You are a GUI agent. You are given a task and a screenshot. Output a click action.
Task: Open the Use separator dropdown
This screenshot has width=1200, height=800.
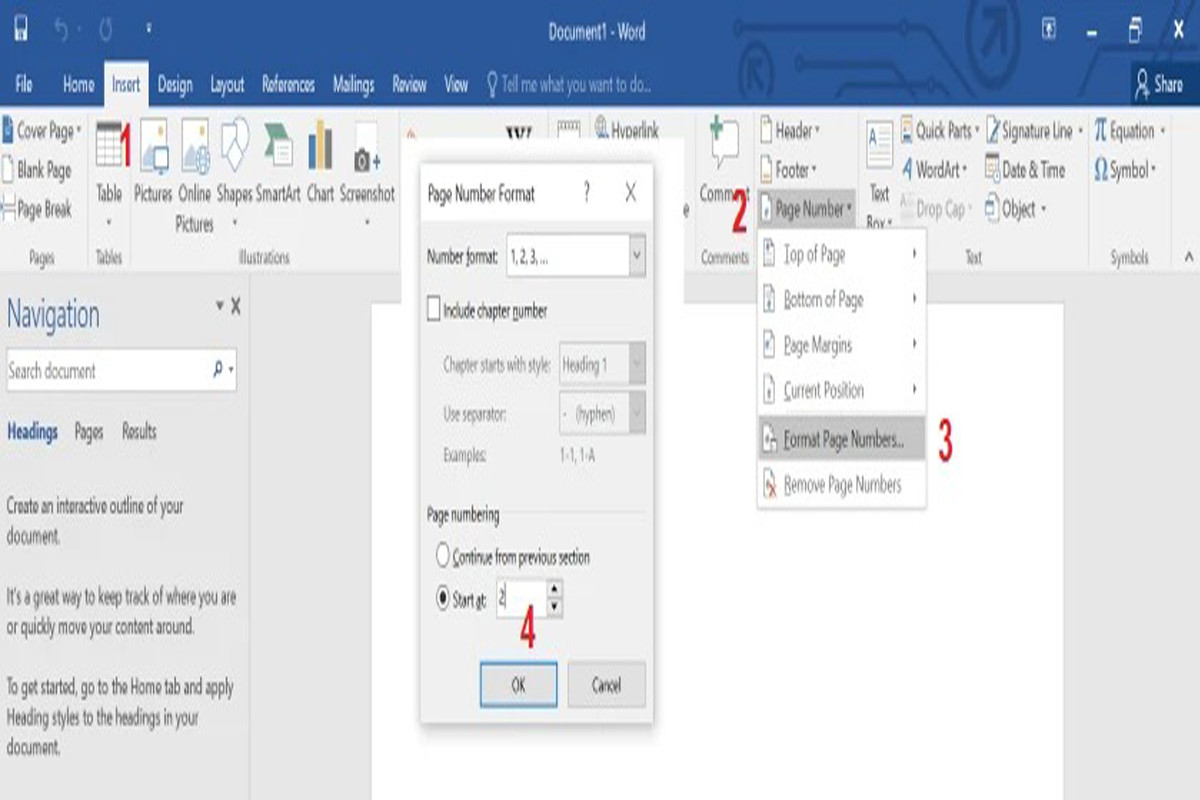637,412
